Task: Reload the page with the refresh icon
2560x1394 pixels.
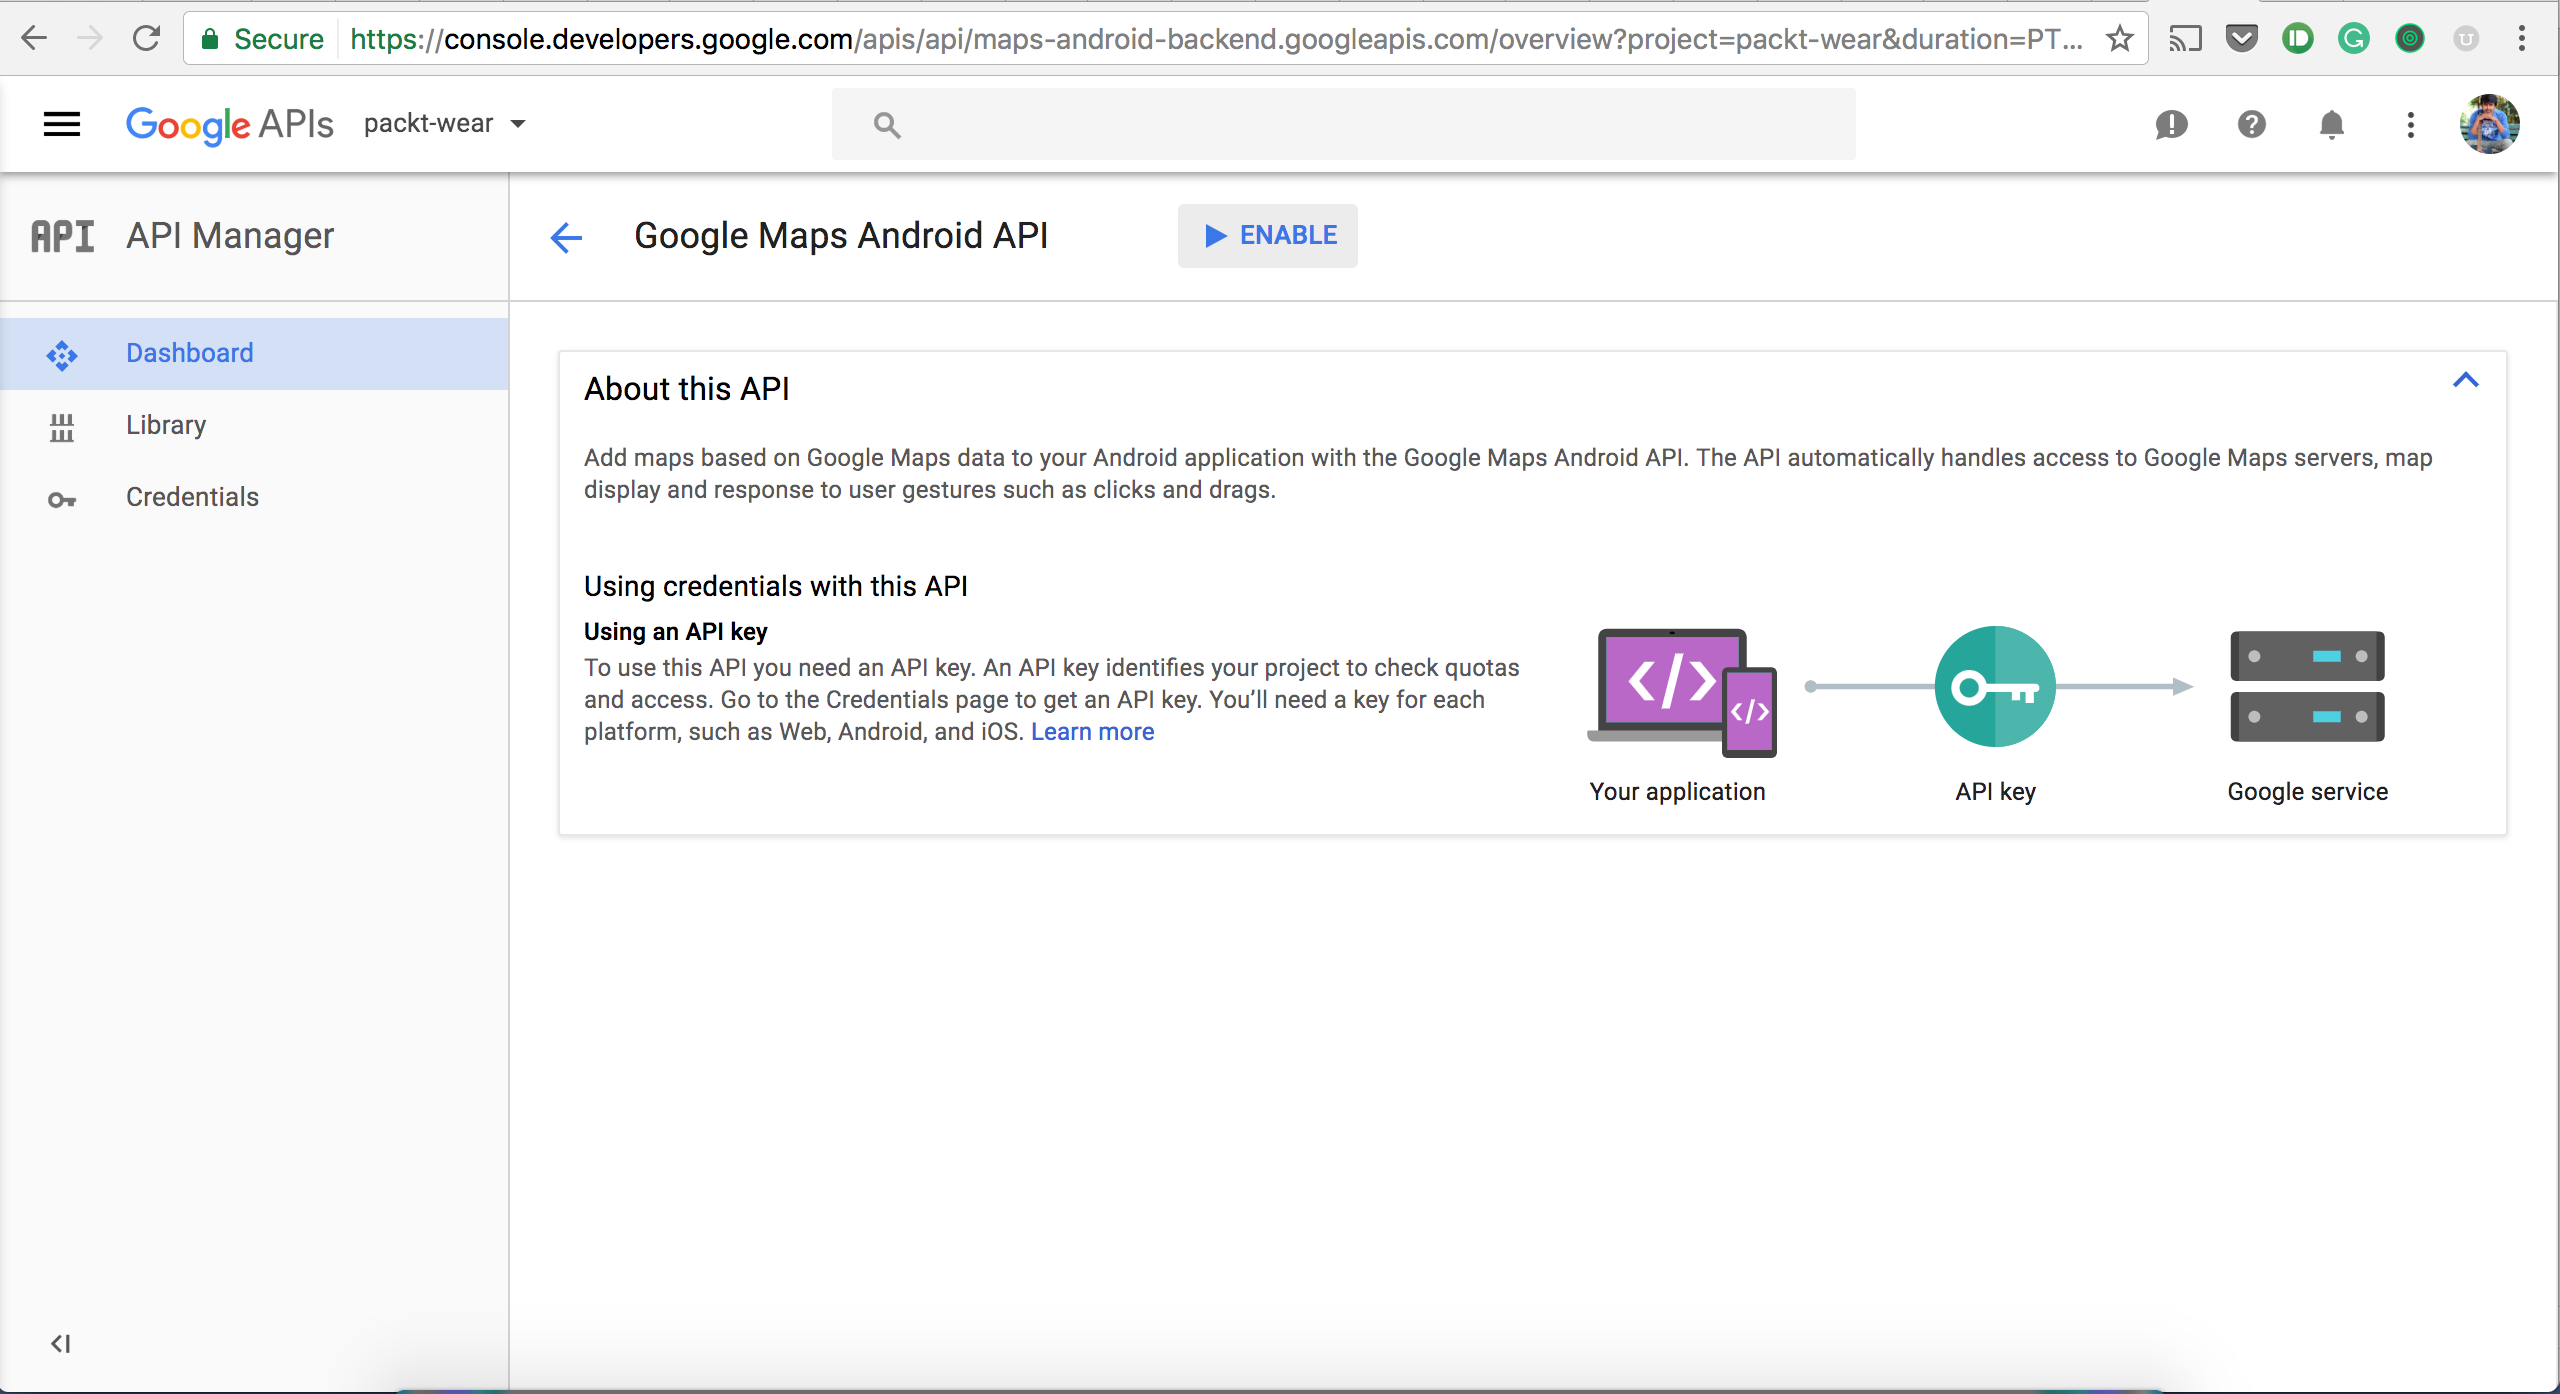Action: point(147,39)
